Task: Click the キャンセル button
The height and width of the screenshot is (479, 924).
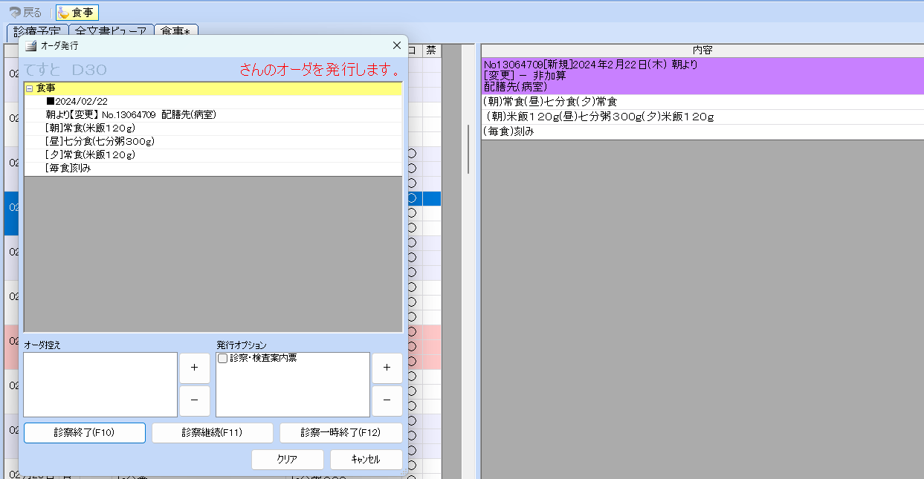Action: coord(366,459)
